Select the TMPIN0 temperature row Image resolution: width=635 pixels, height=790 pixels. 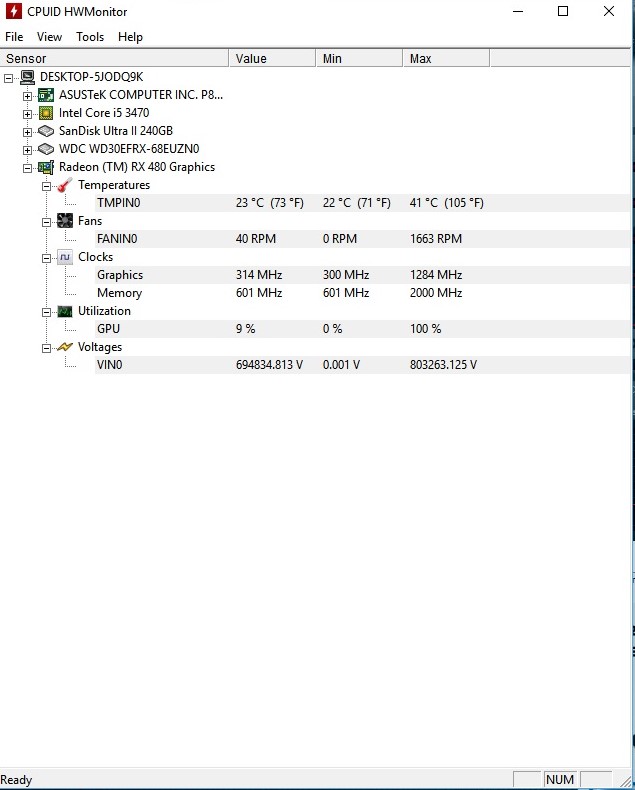pyautogui.click(x=362, y=203)
